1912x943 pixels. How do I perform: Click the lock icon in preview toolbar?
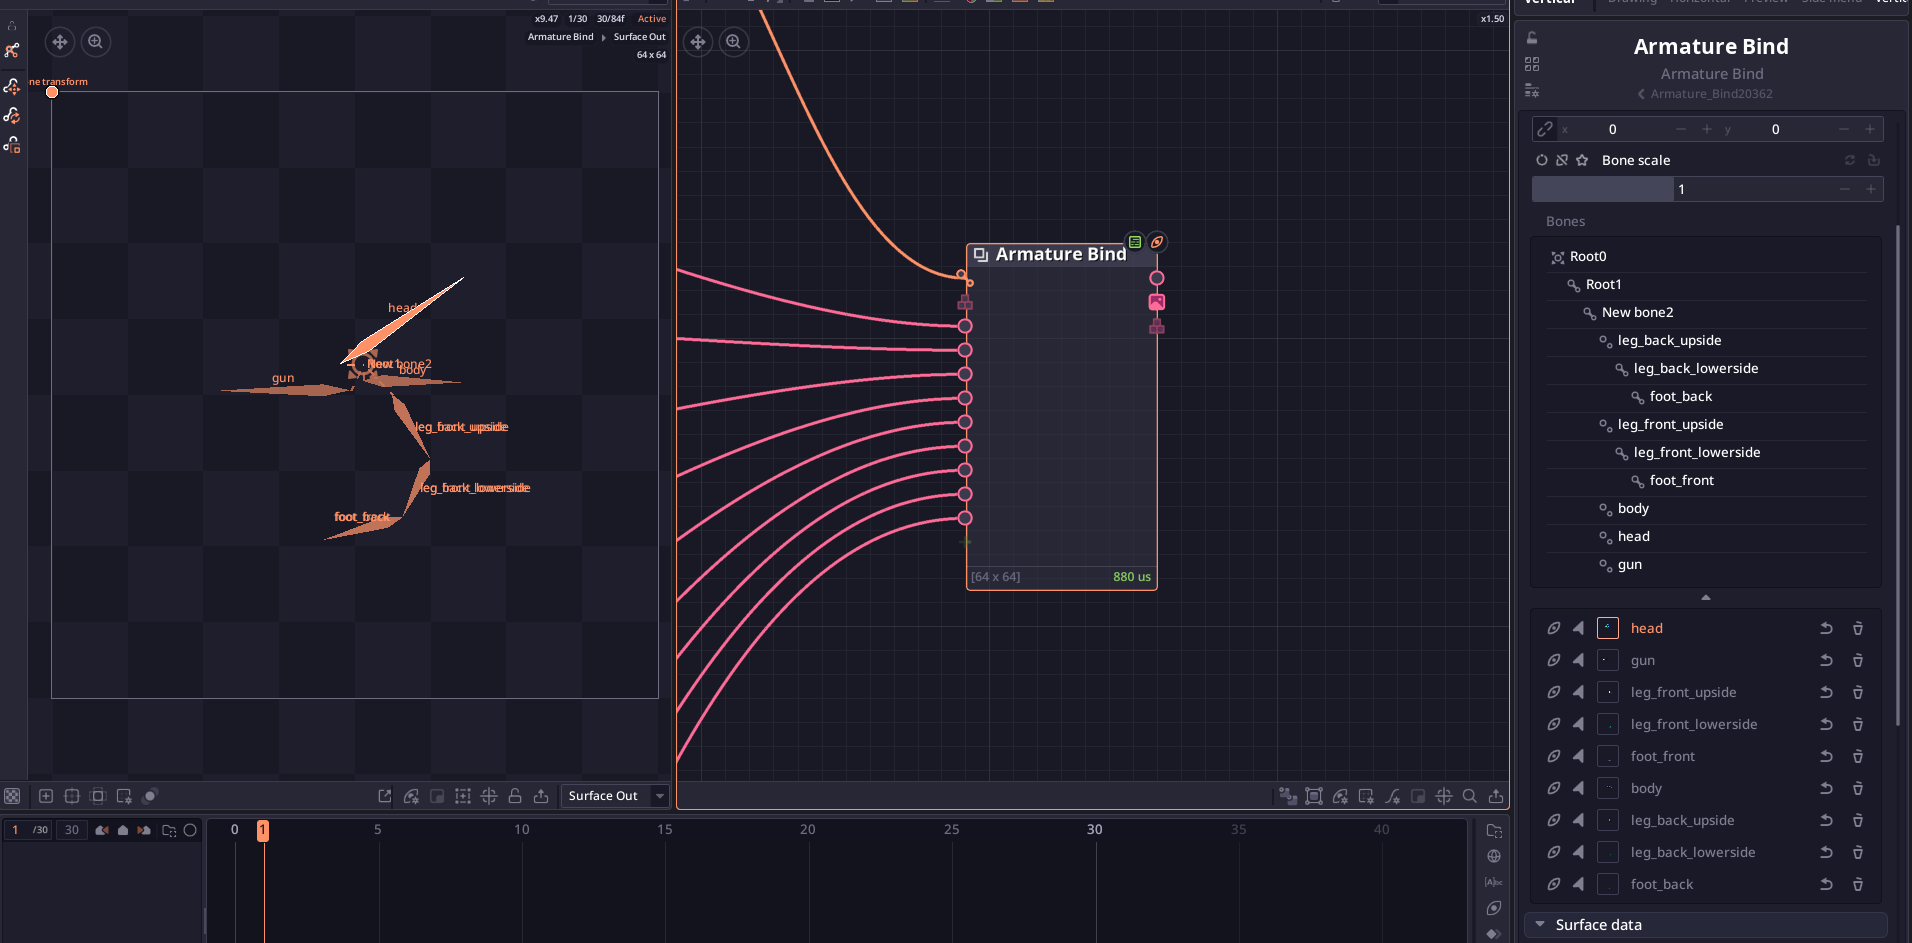tap(515, 796)
